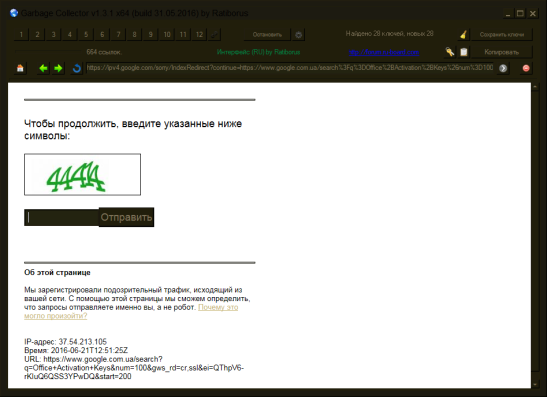Navigate back with the green left arrow
Image resolution: width=547 pixels, height=397 pixels.
tap(43, 68)
